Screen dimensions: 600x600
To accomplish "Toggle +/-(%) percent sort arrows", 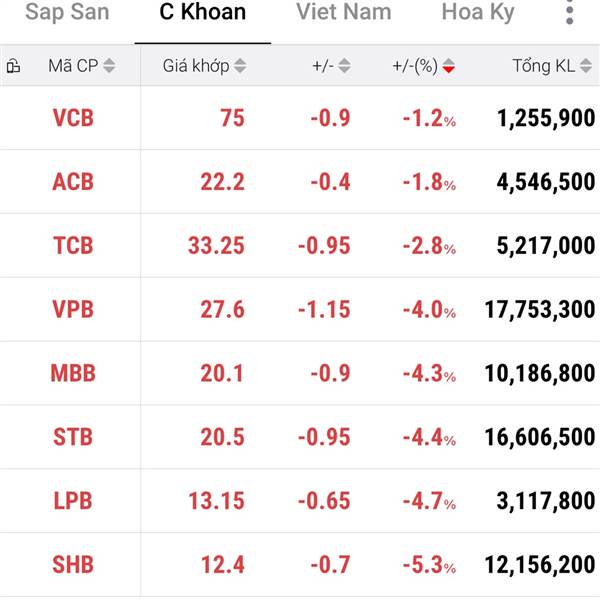I will 448,67.
